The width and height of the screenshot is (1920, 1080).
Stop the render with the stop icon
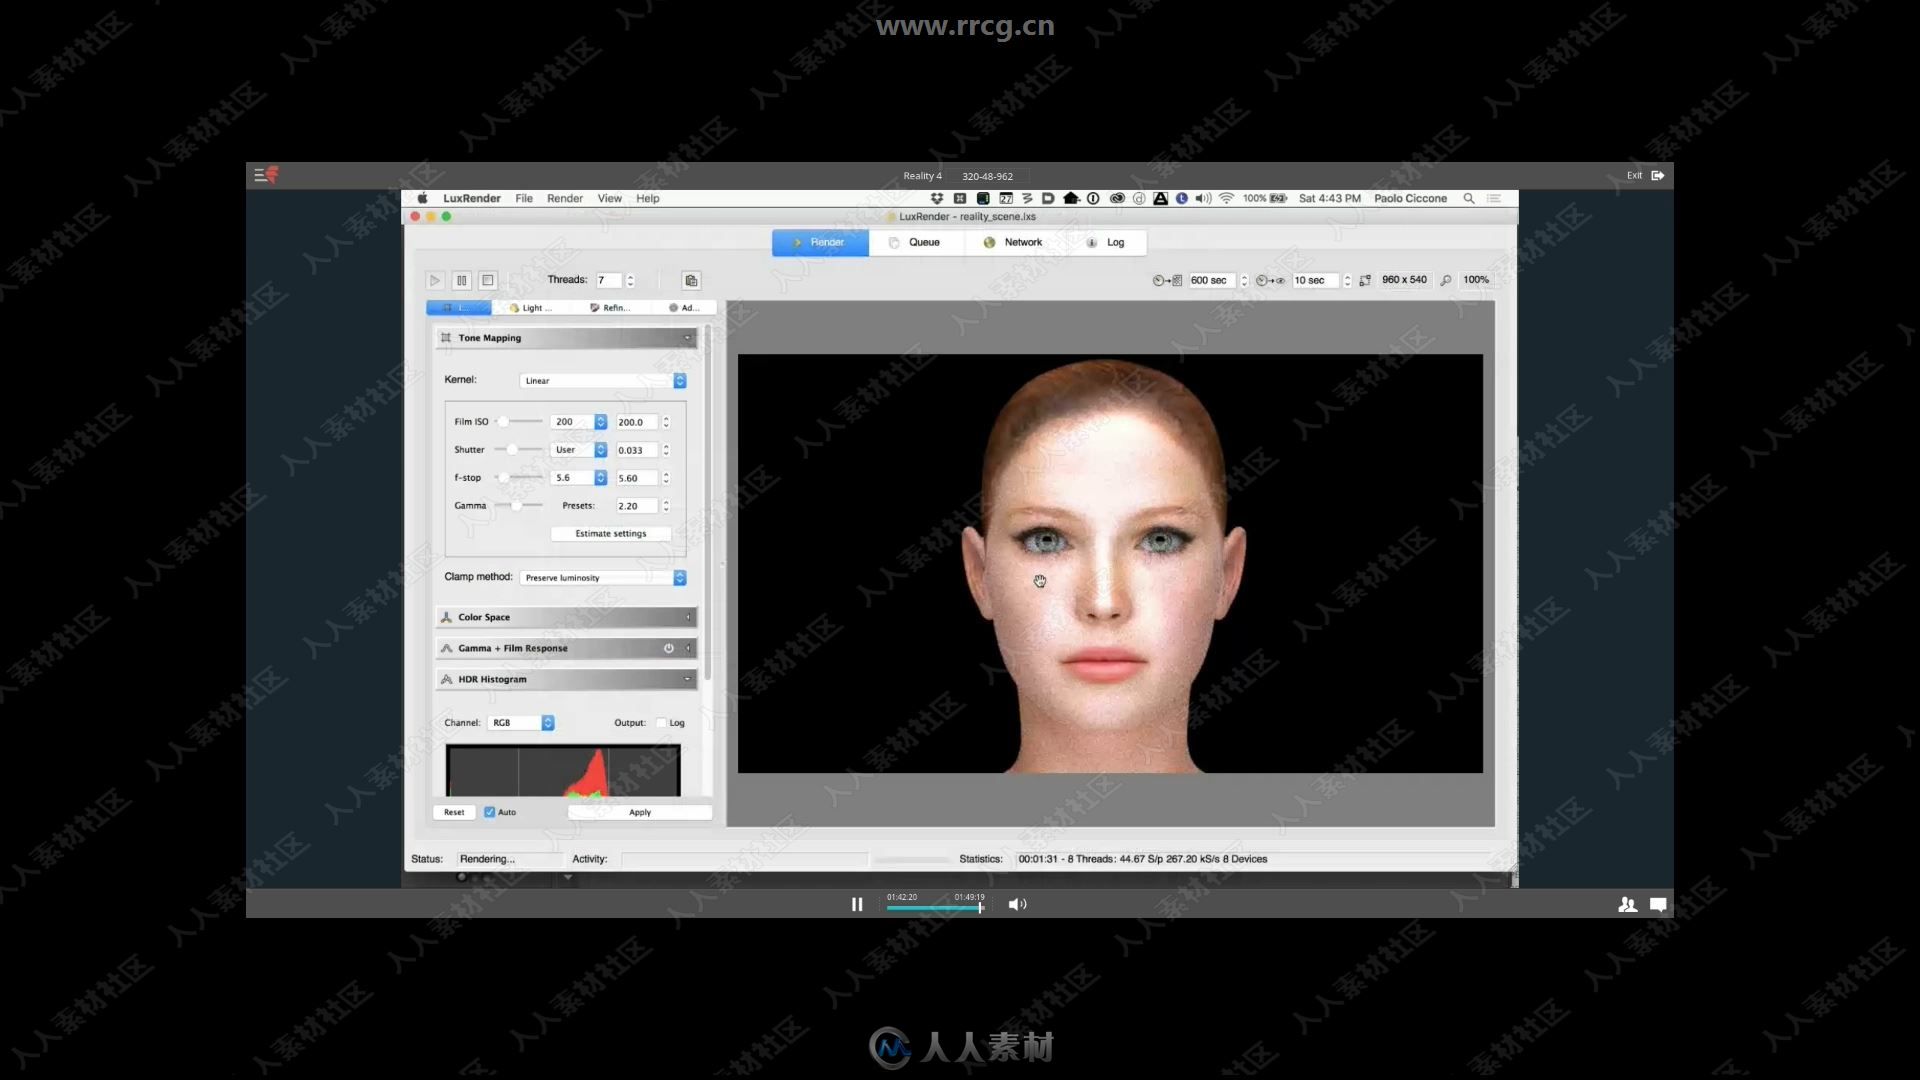(488, 281)
